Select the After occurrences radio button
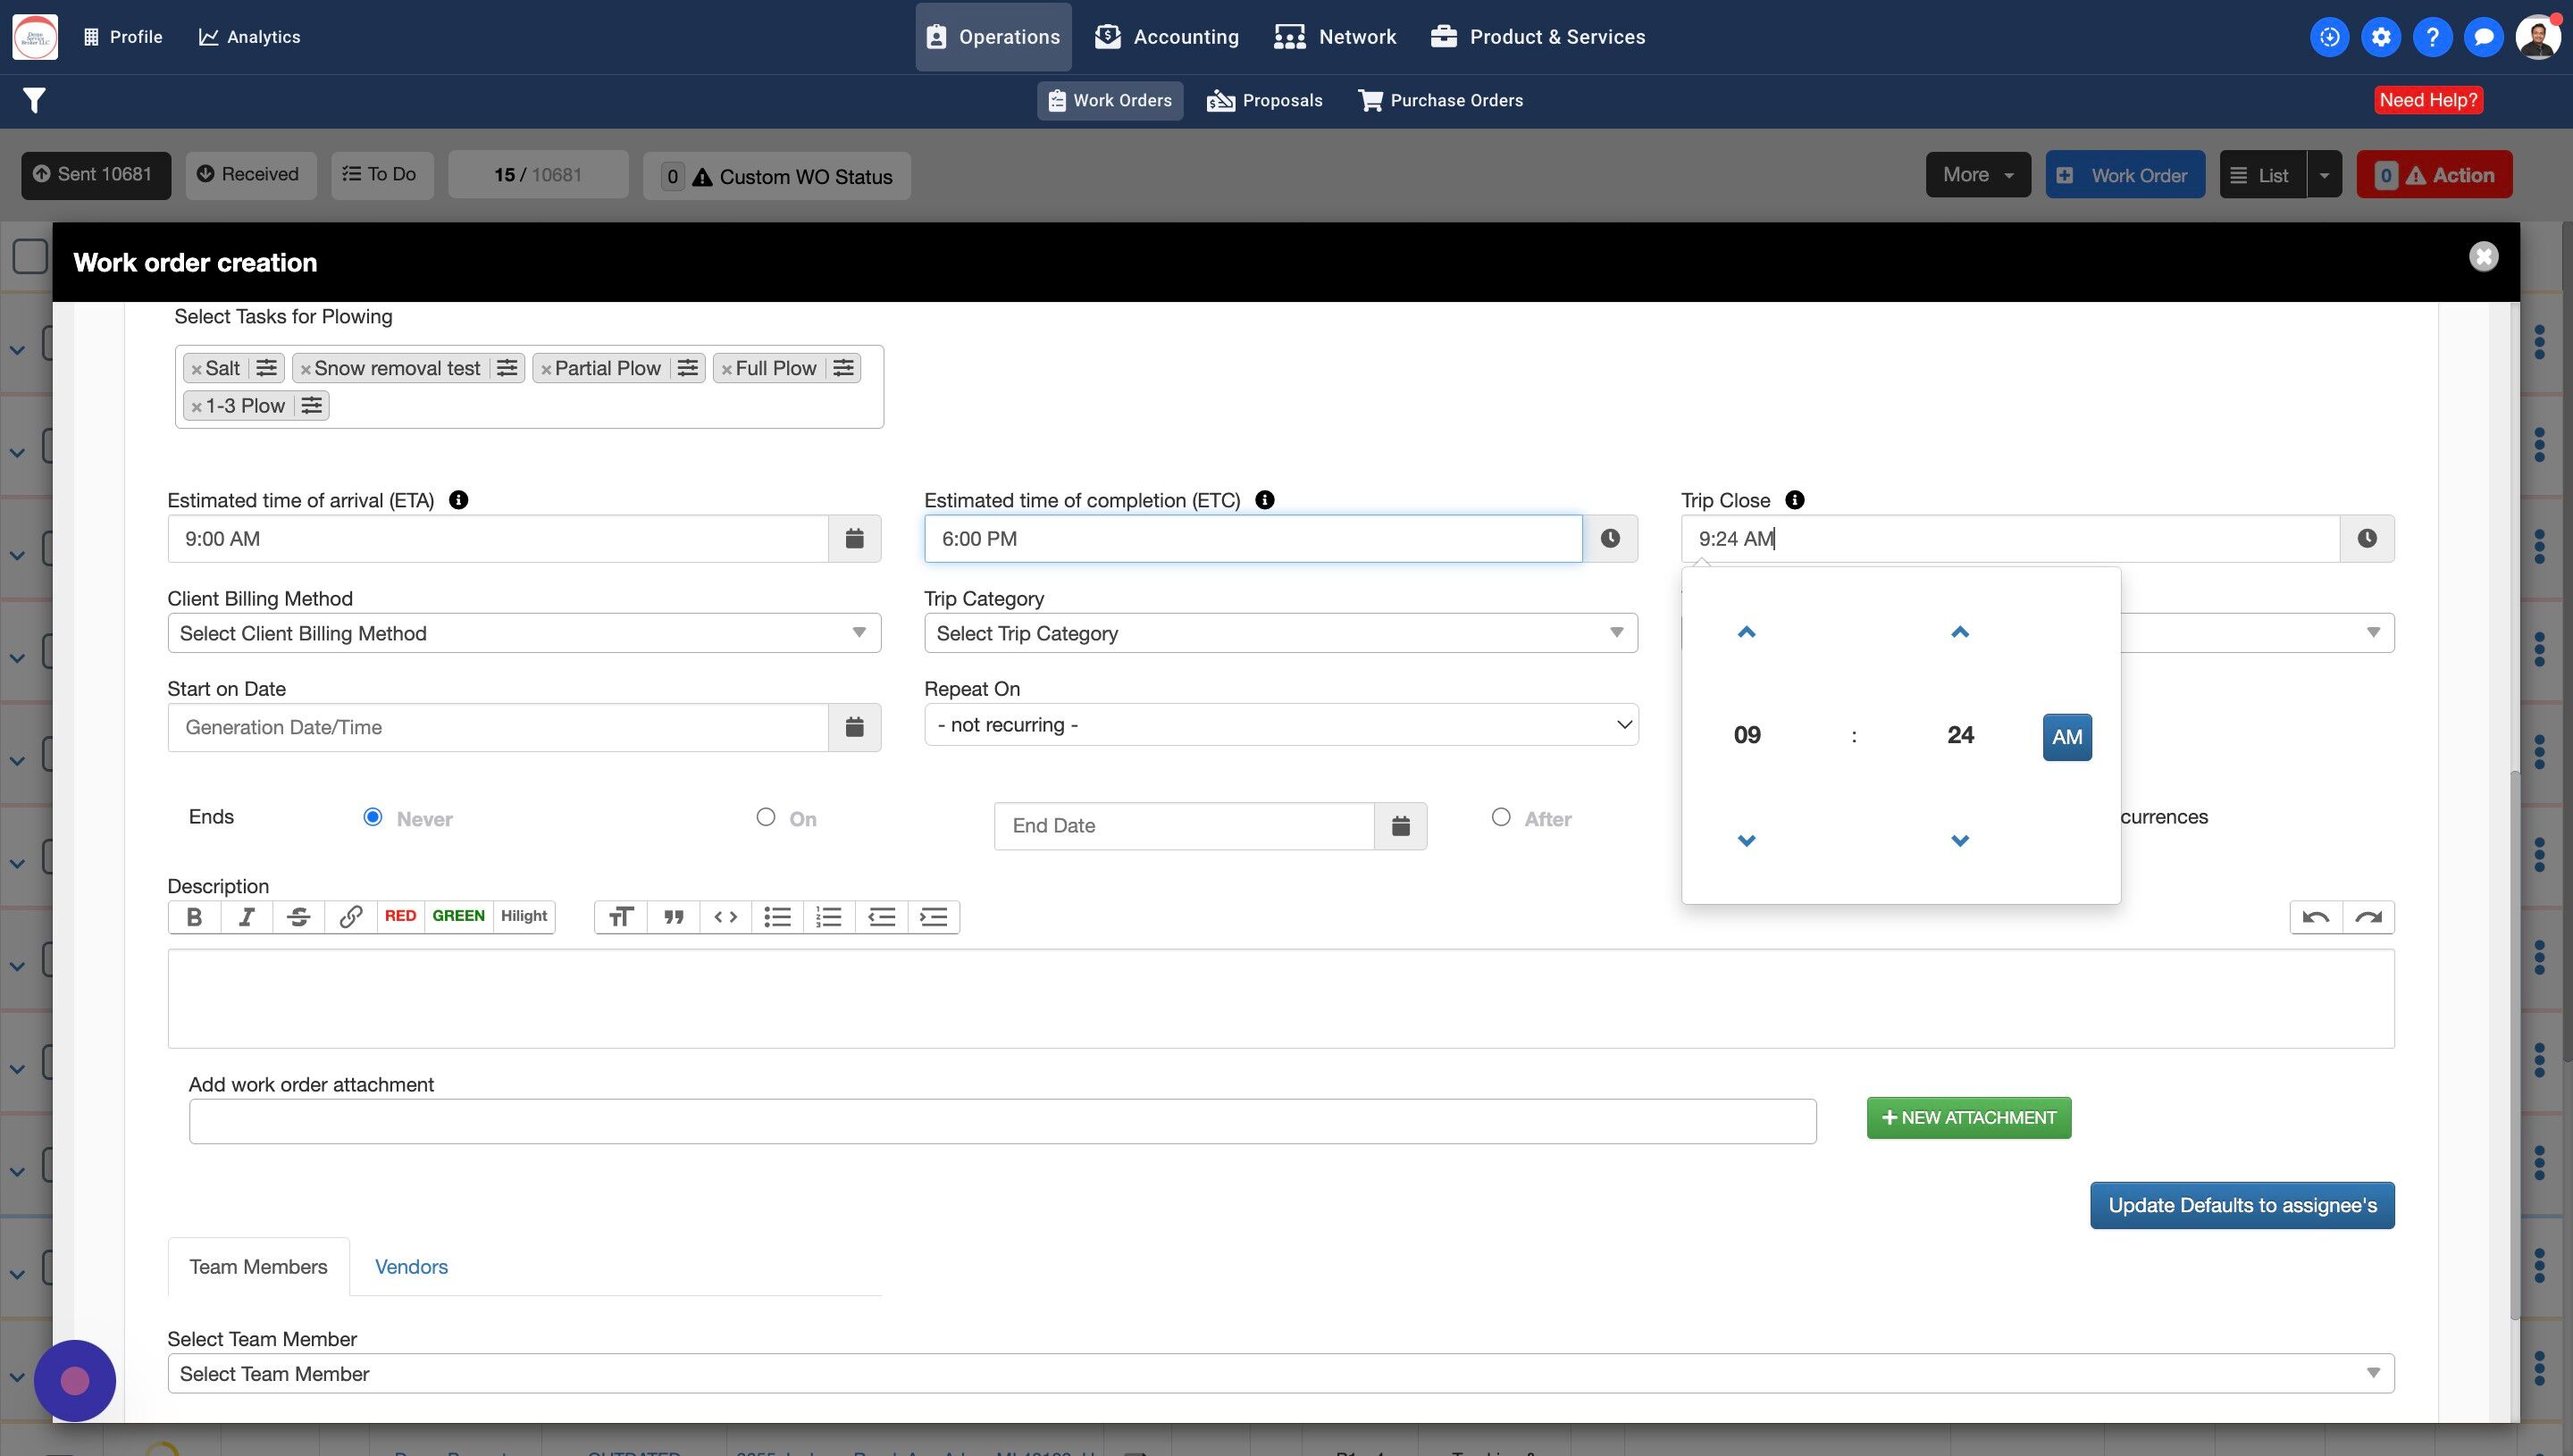This screenshot has height=1456, width=2573. point(1501,817)
